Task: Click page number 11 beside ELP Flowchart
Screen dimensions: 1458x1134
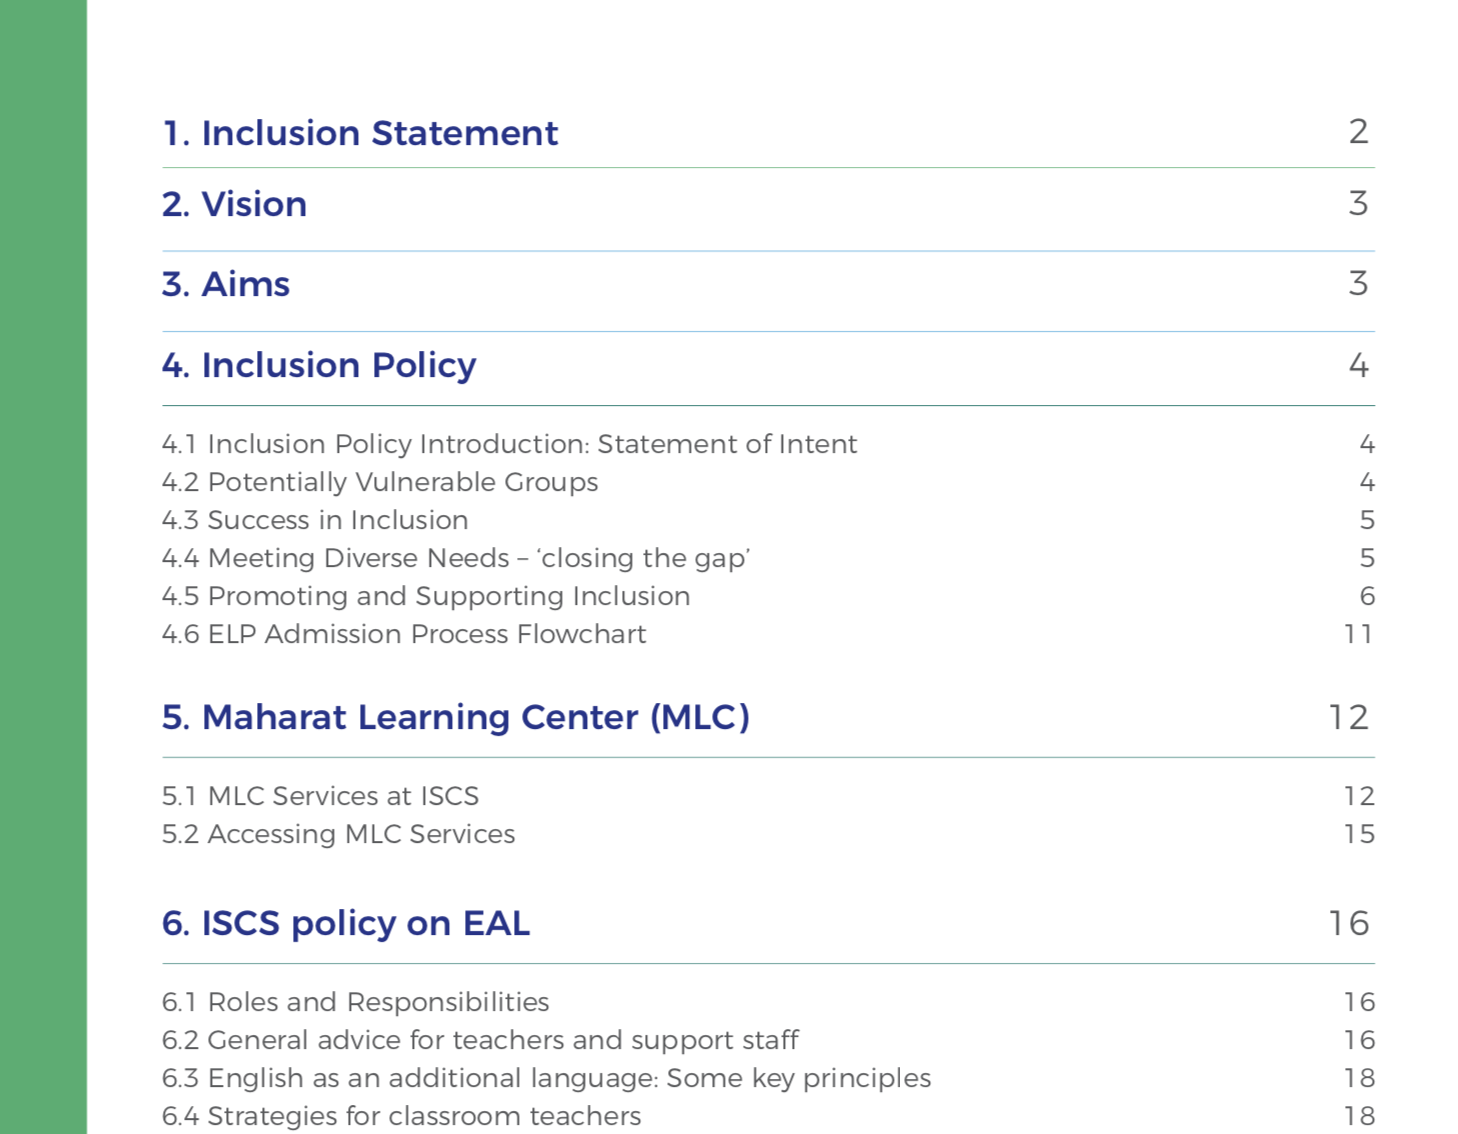Action: (x=1359, y=634)
